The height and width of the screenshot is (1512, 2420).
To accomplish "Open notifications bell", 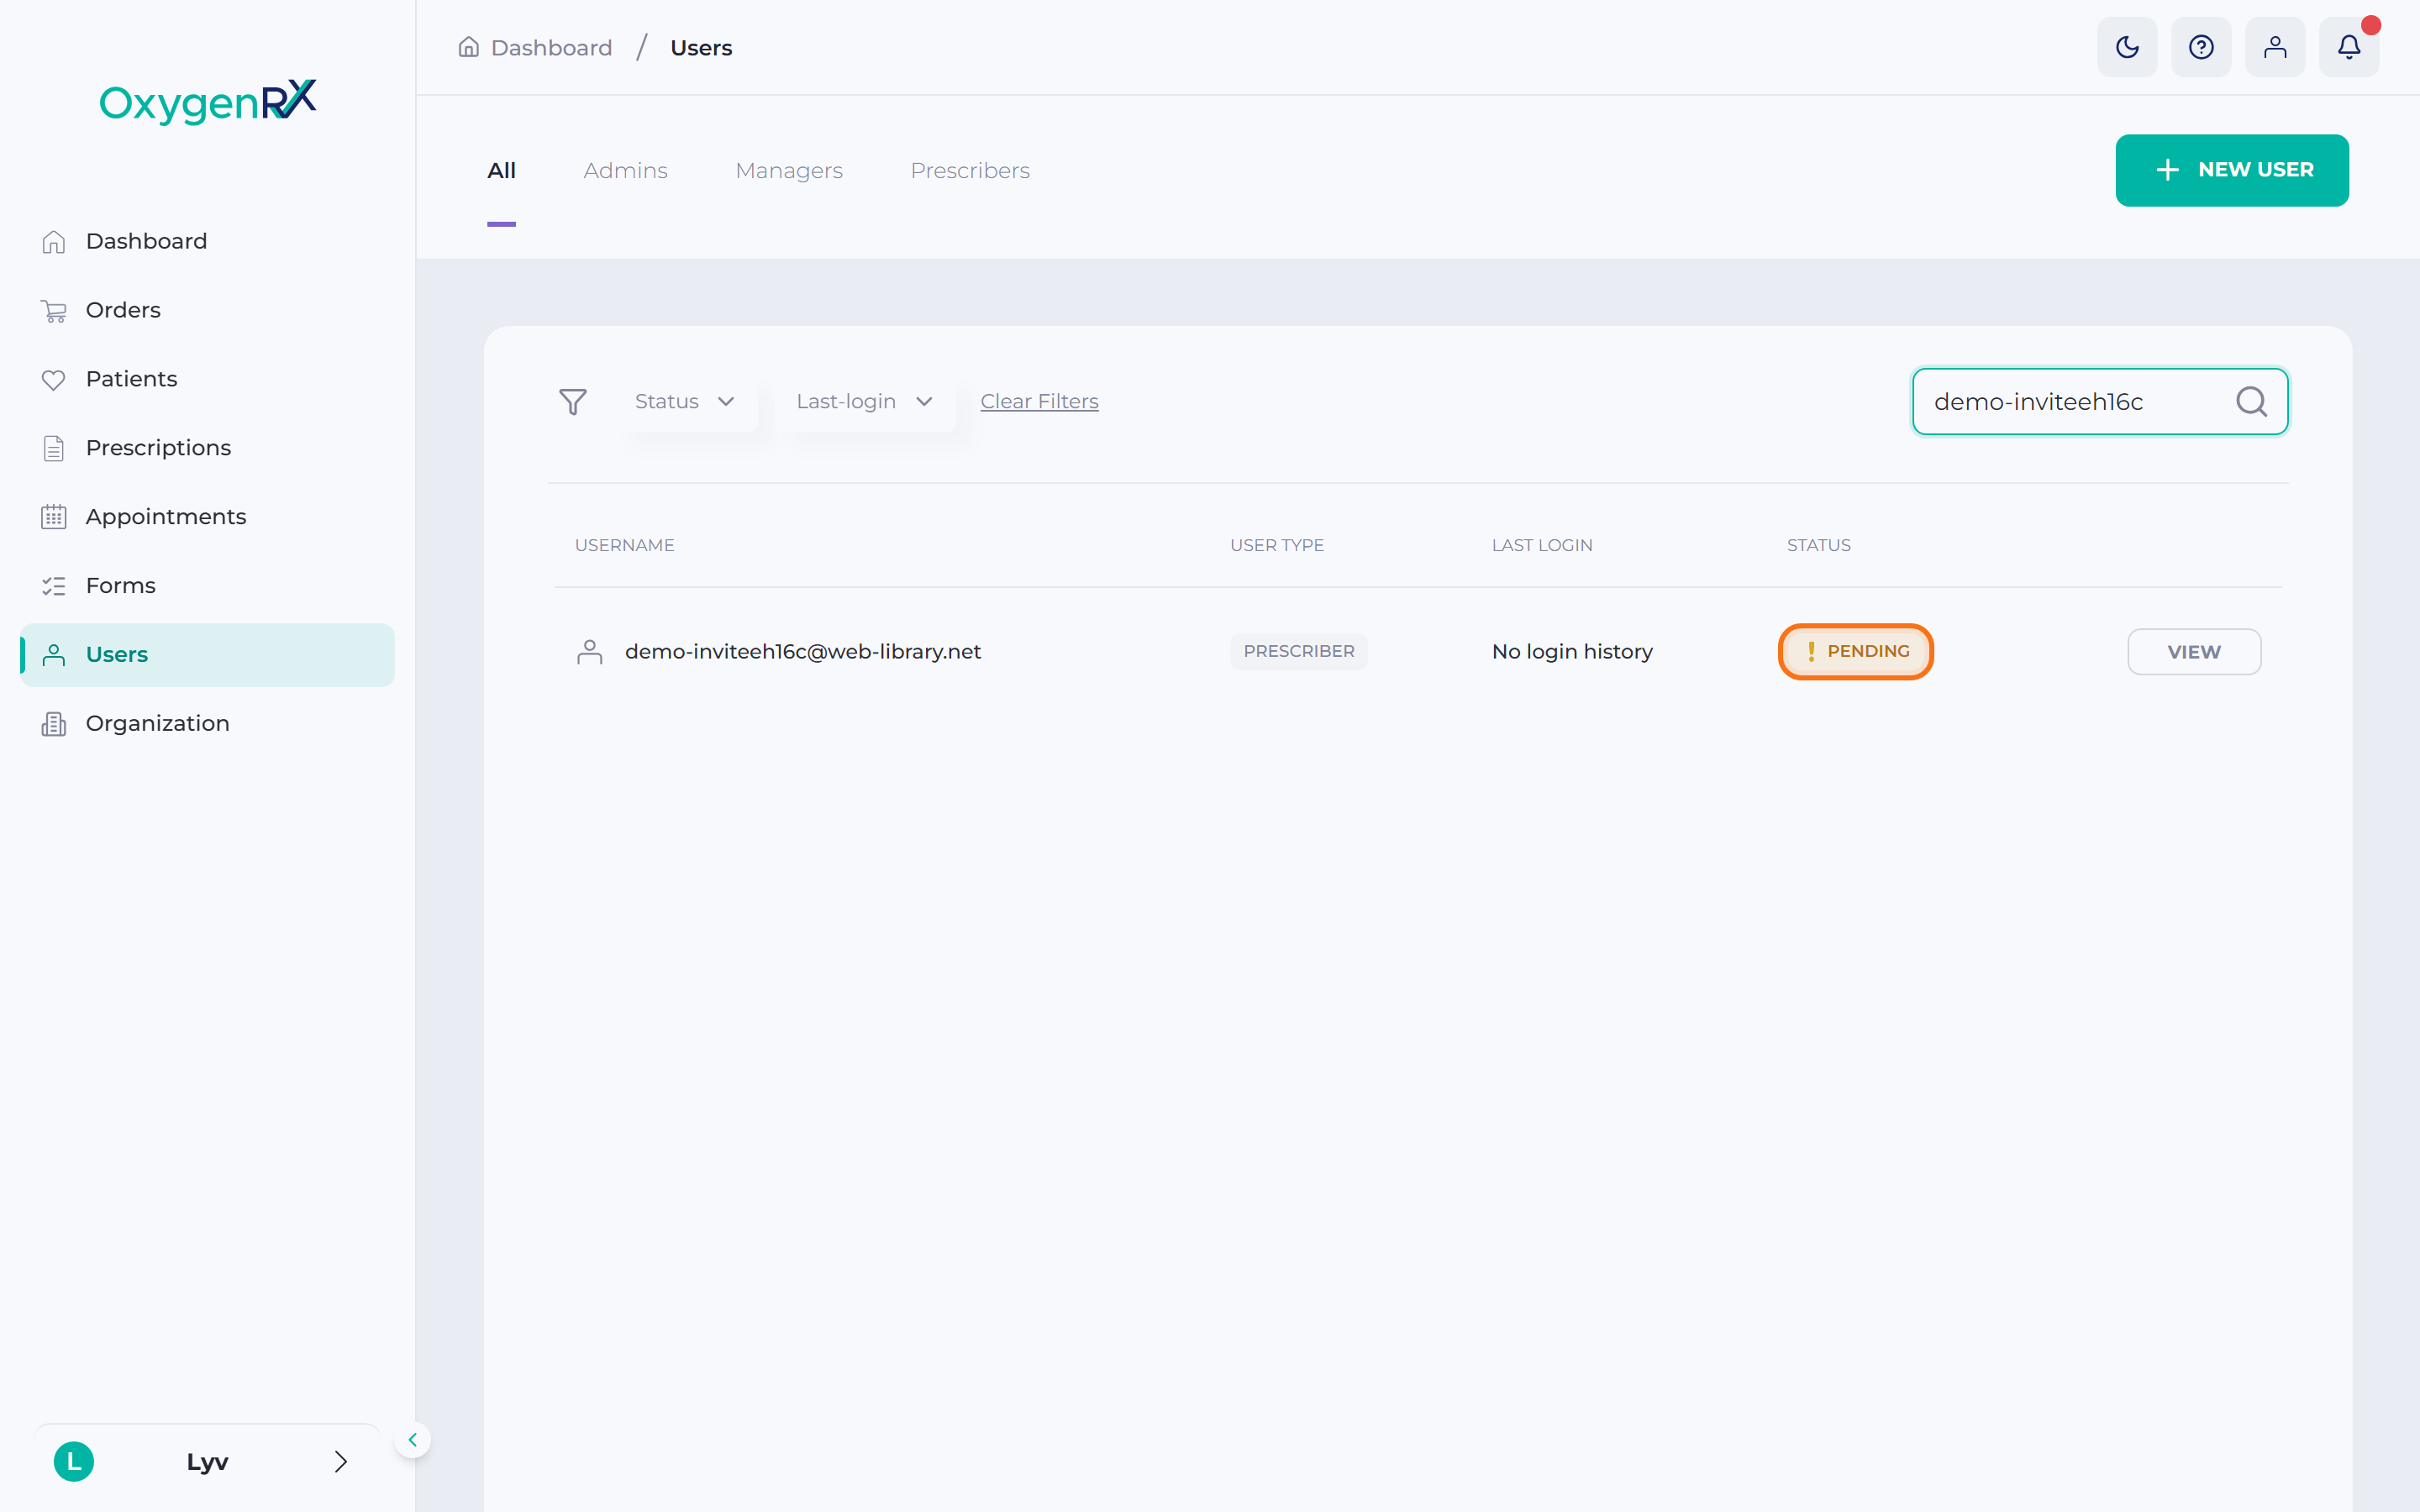I will [x=2349, y=47].
